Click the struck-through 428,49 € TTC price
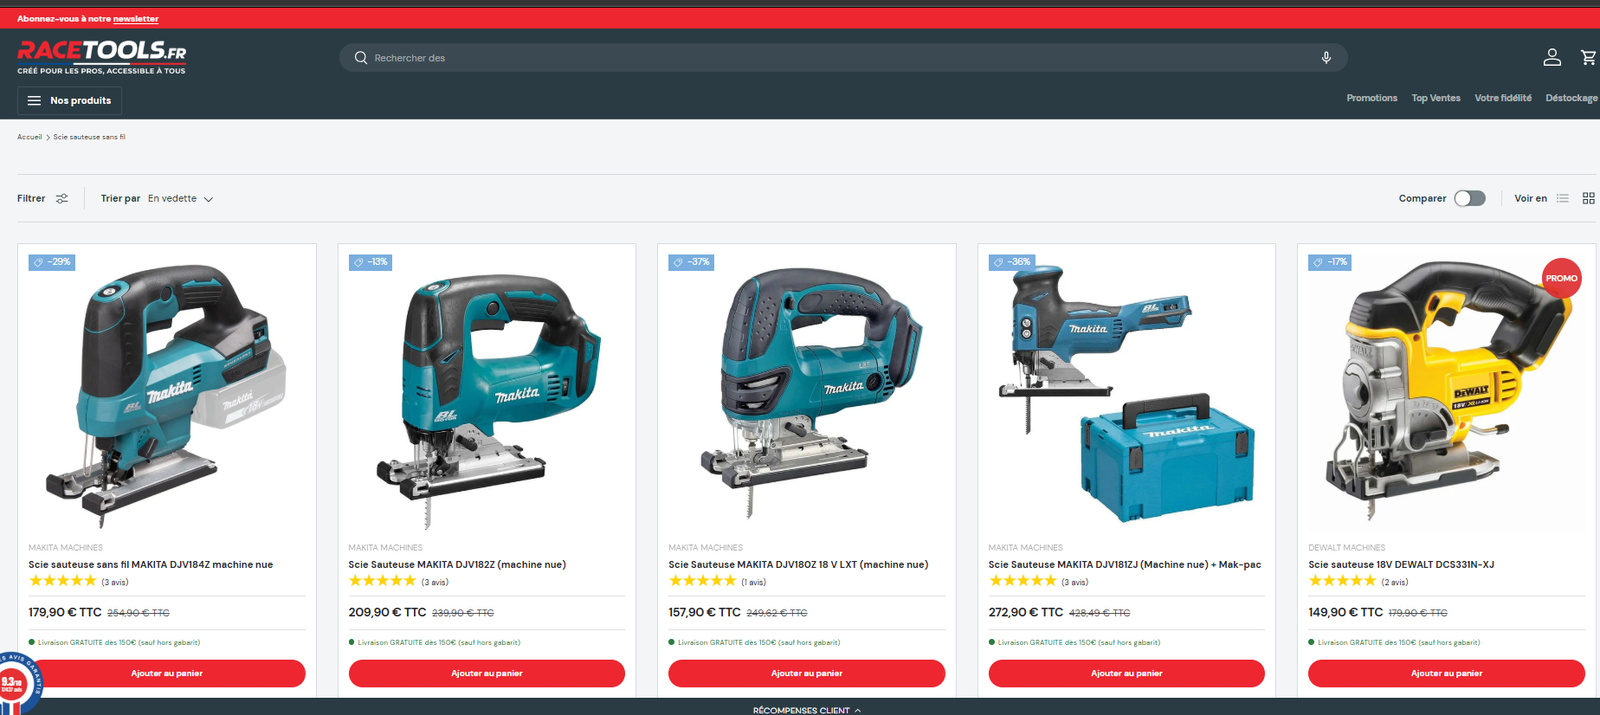This screenshot has height=715, width=1600. click(1099, 613)
